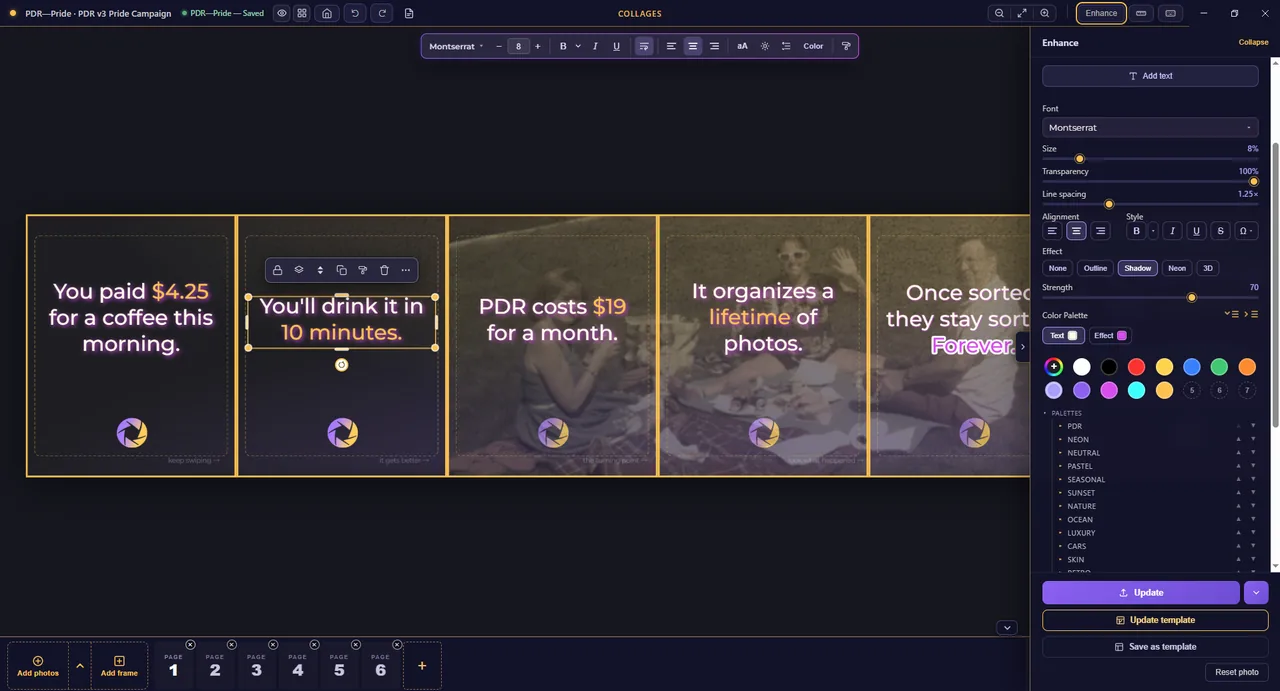
Task: Open more options ellipsis on text box toolbar
Action: [x=405, y=270]
